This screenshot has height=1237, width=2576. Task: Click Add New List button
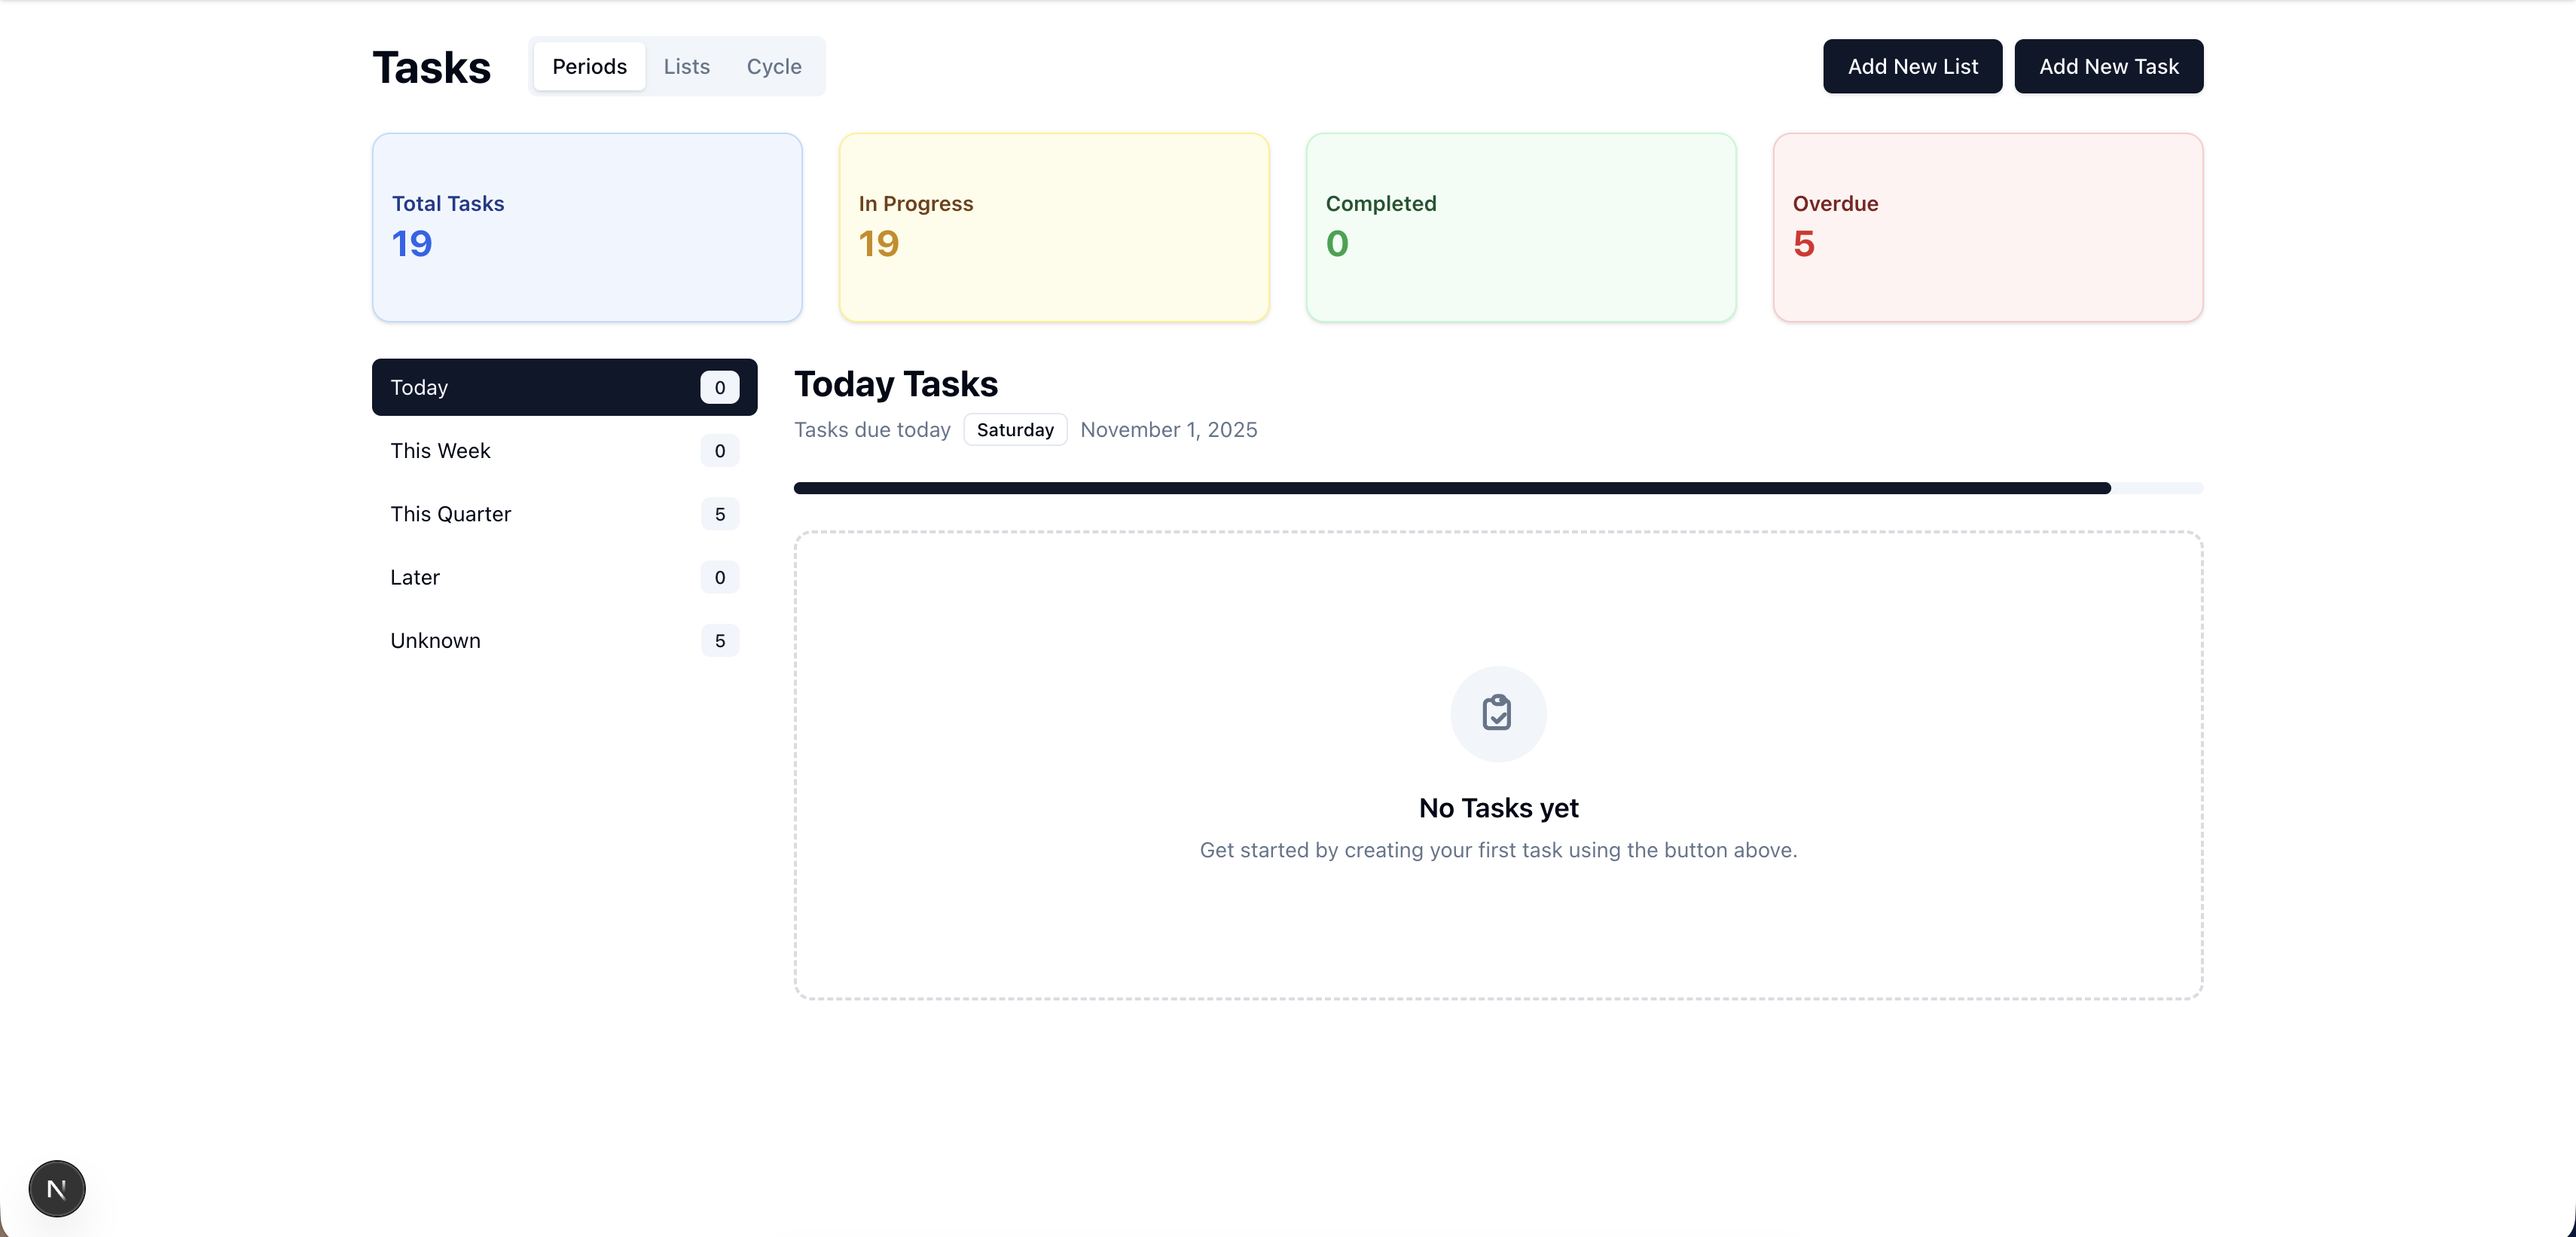(1911, 66)
